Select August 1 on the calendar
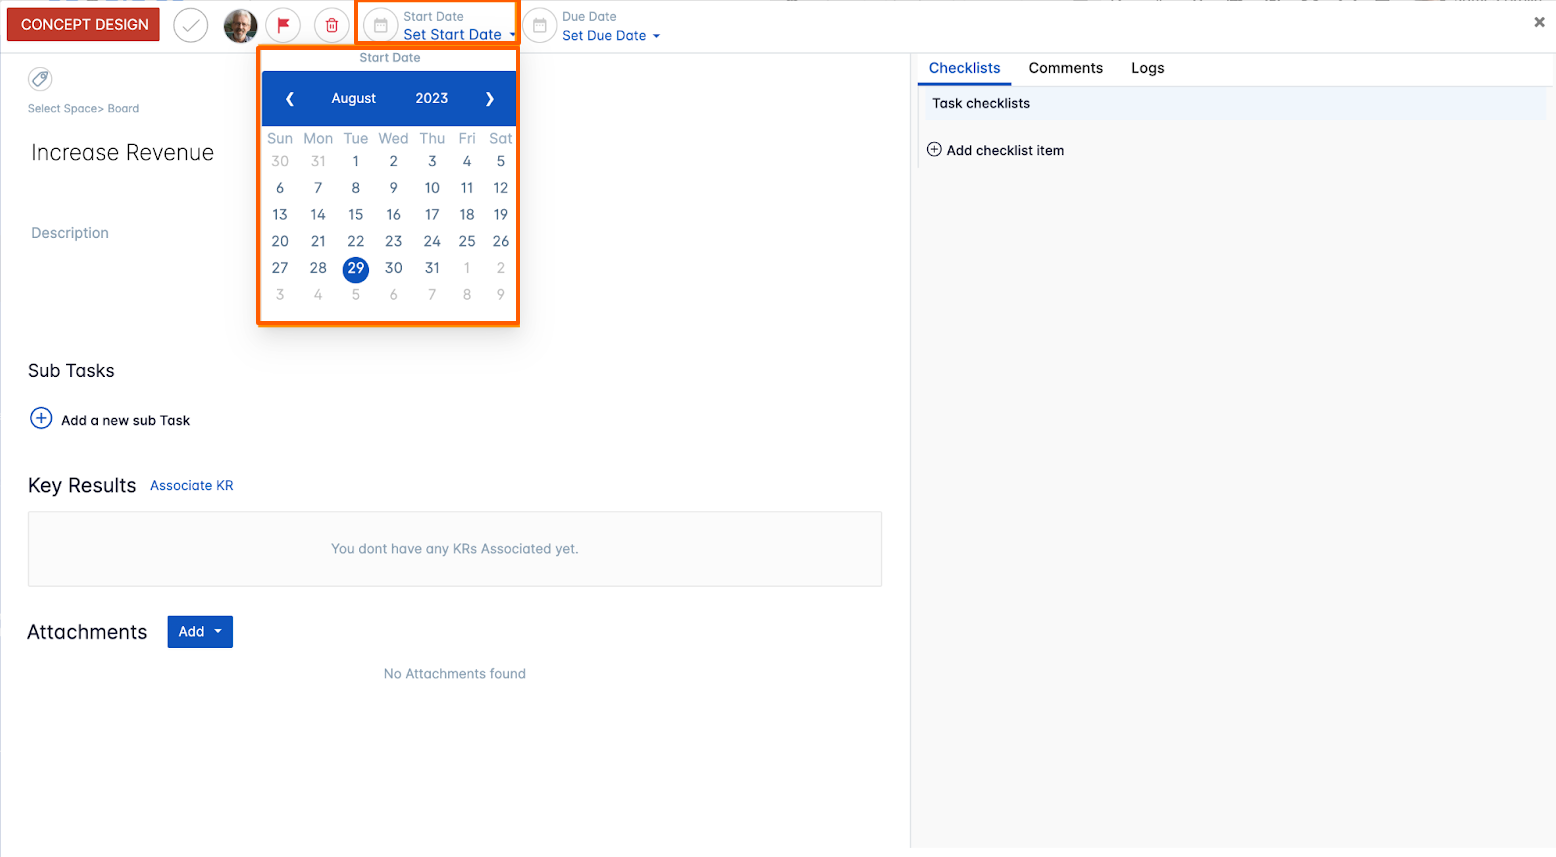 [x=355, y=161]
